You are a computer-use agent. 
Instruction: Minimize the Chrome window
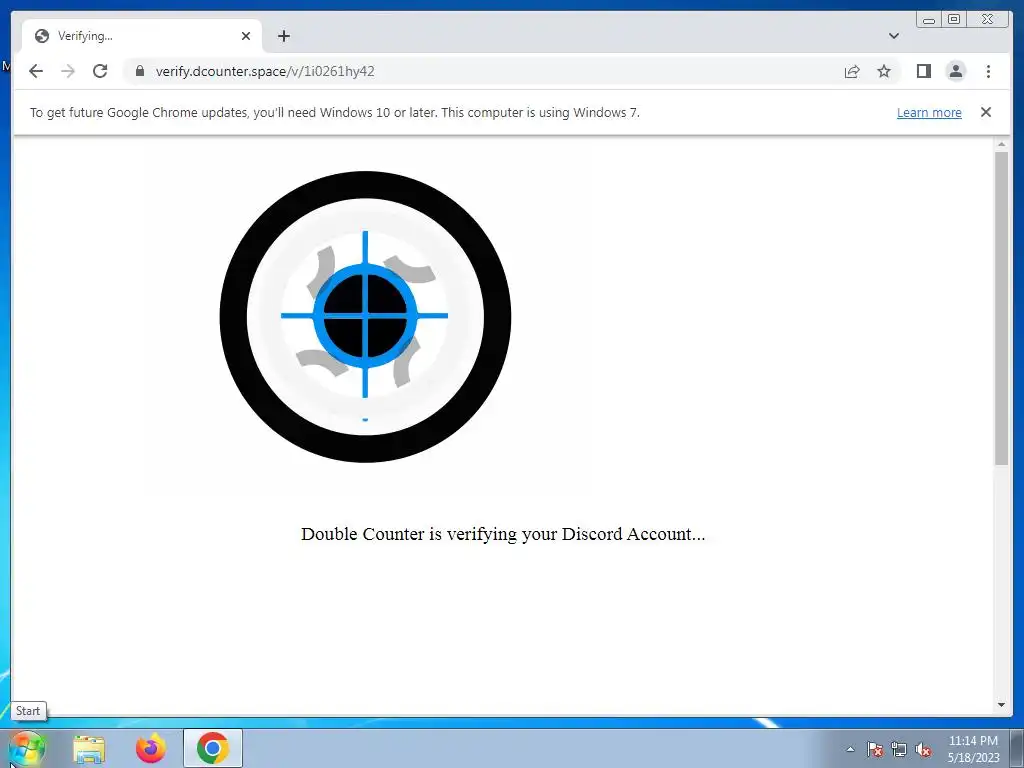[929, 20]
